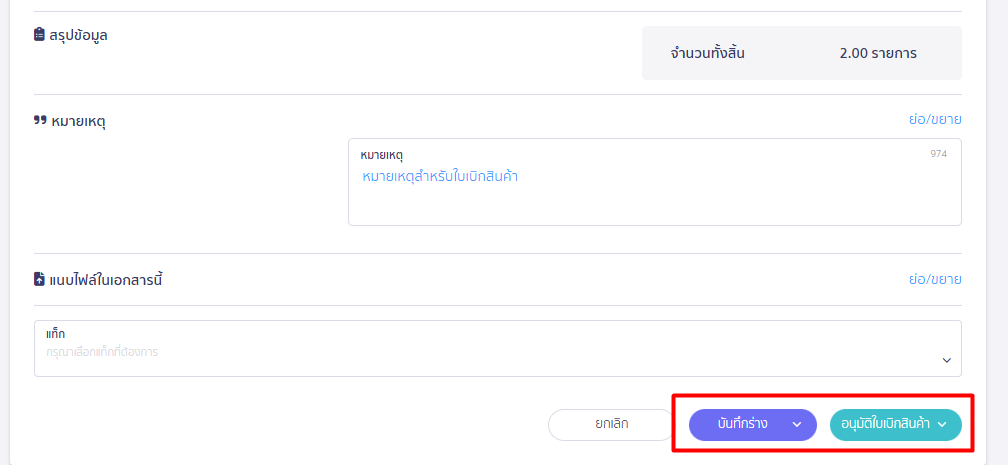Click the 974 character counter
This screenshot has height=465, width=1008.
pos(938,154)
